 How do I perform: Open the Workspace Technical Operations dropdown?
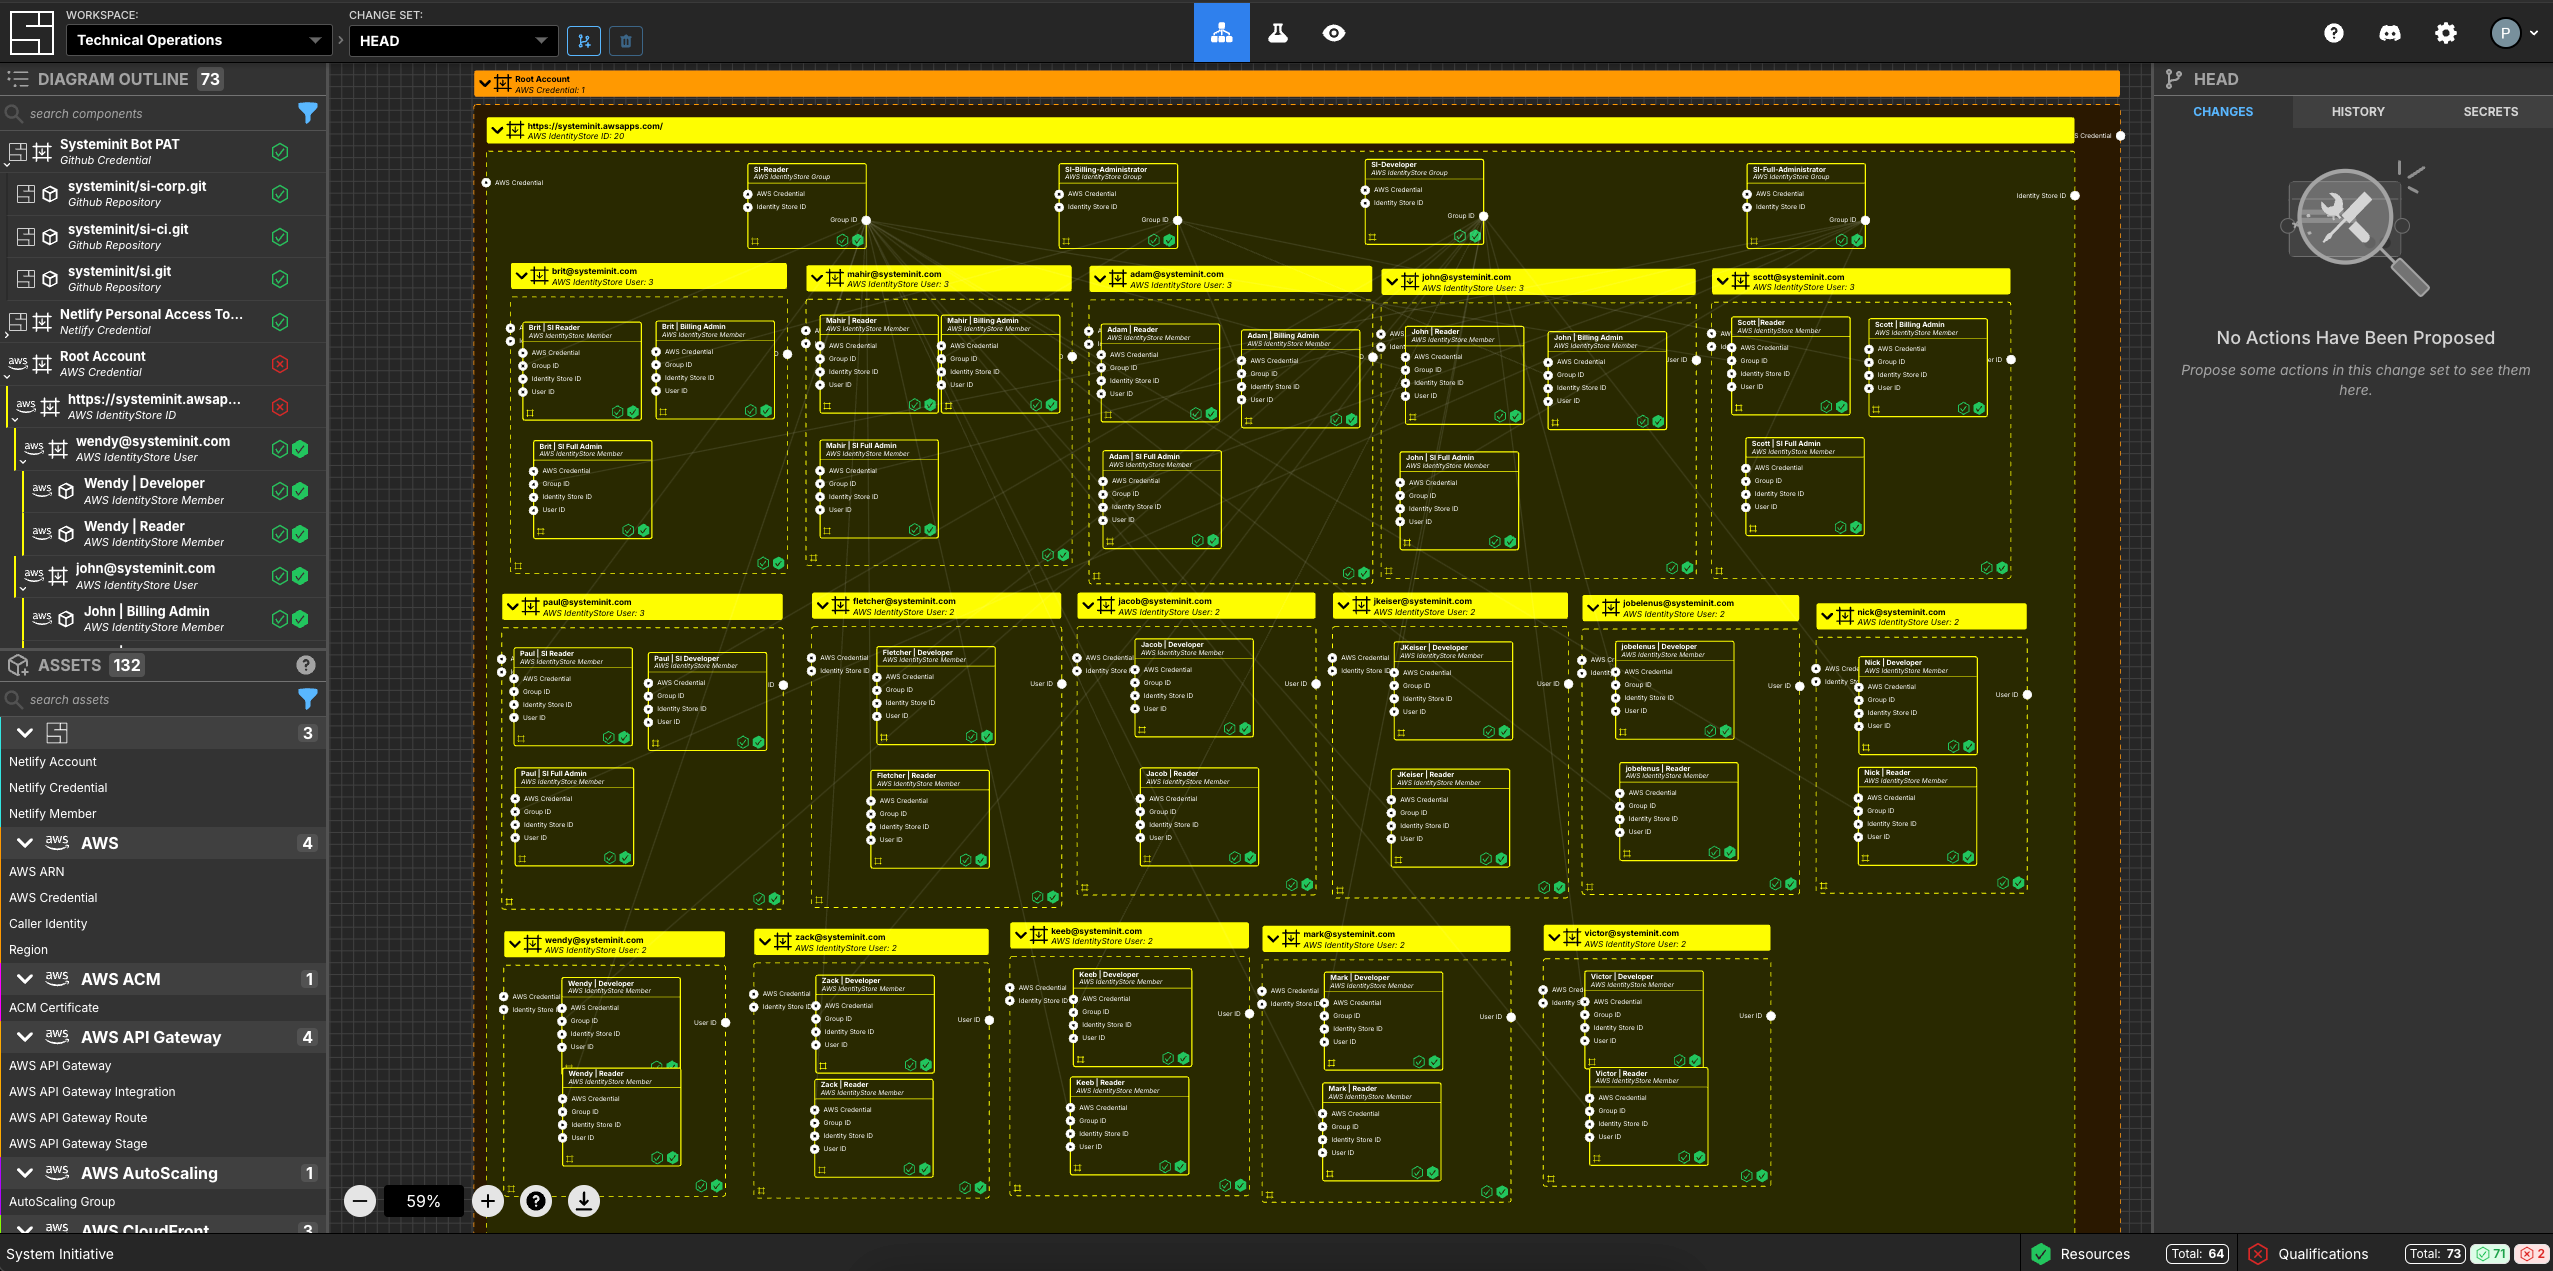(x=199, y=40)
